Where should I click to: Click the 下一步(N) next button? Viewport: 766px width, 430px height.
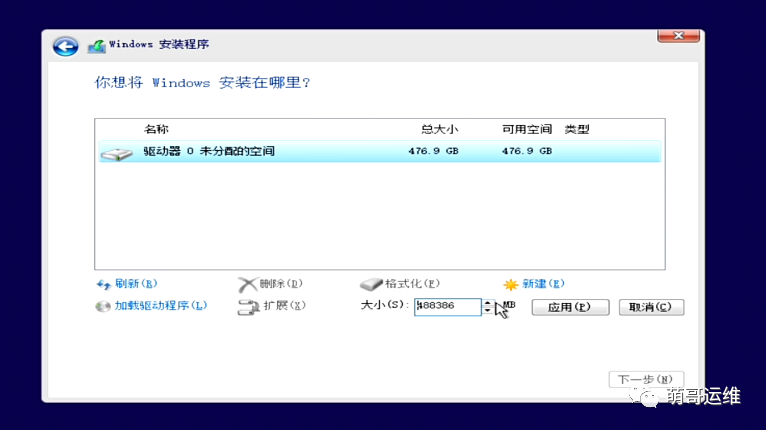click(x=646, y=379)
